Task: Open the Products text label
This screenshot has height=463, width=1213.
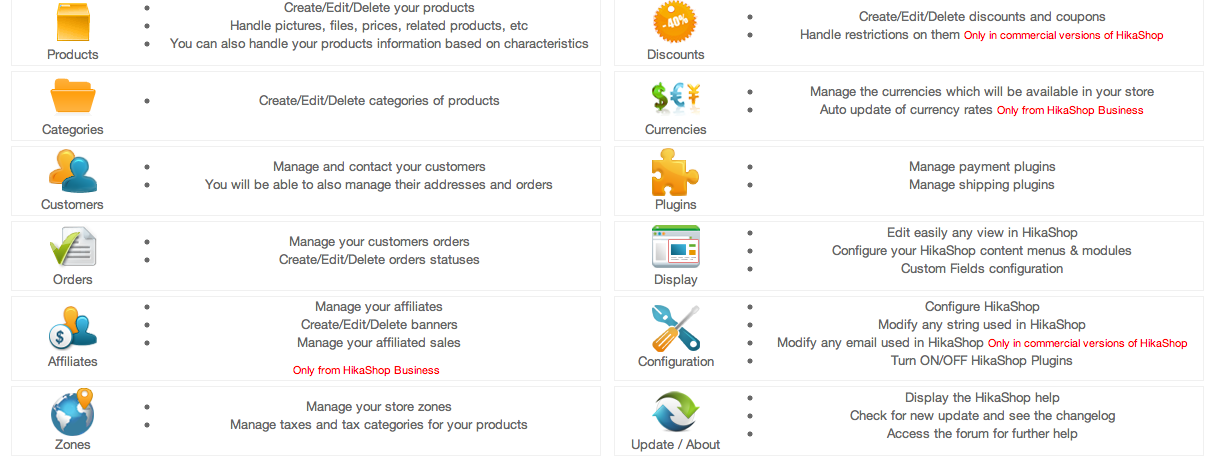Action: (72, 55)
